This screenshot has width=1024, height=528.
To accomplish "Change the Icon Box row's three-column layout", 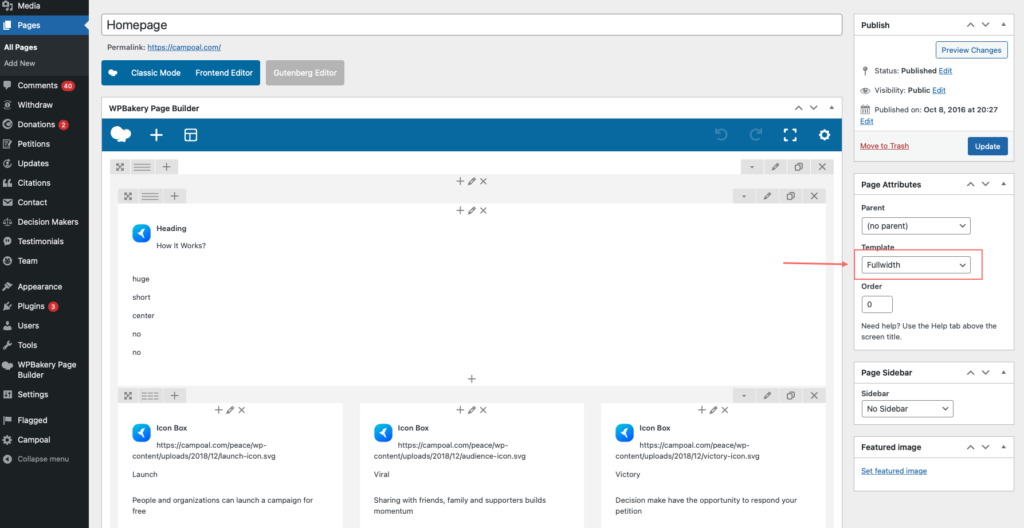I will tap(150, 395).
